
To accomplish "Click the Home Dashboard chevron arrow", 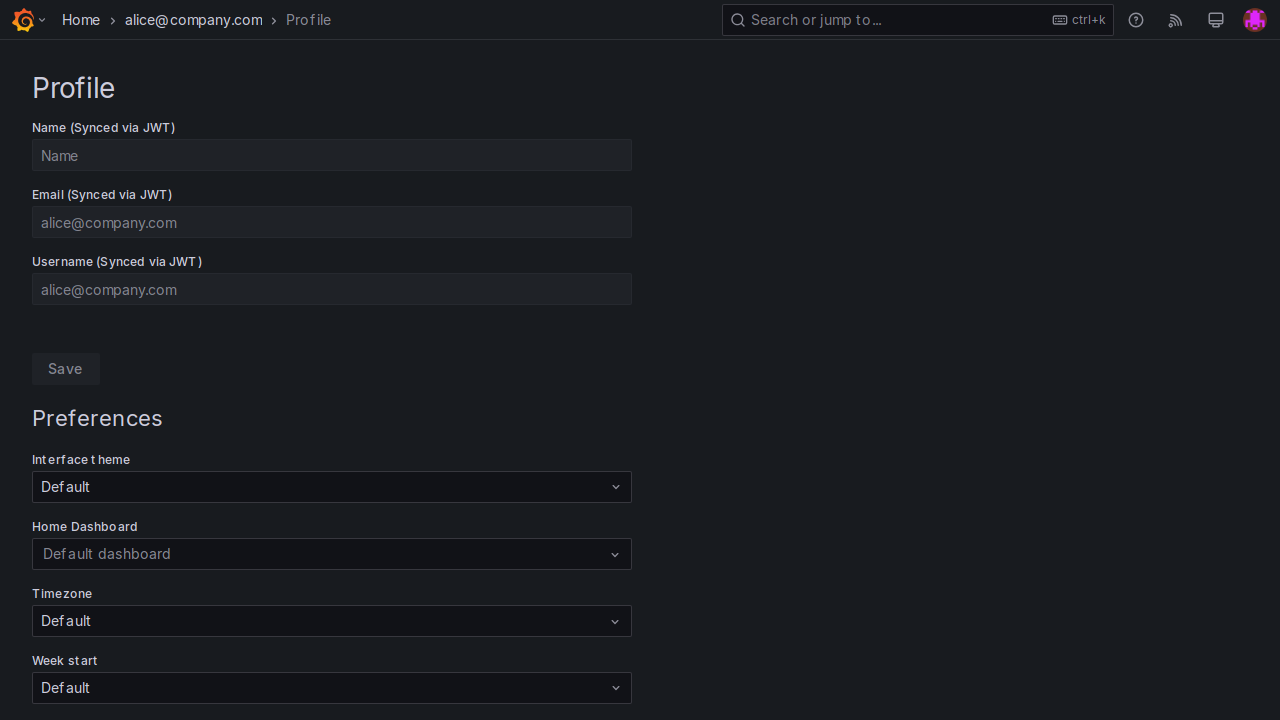I will pos(616,554).
